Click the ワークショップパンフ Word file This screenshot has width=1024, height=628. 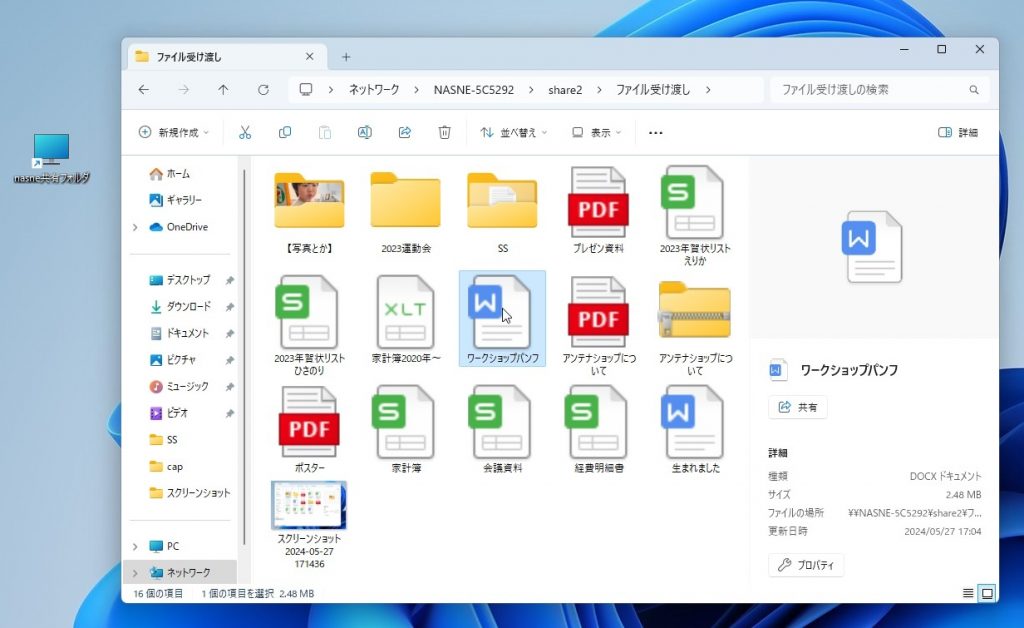(x=502, y=319)
